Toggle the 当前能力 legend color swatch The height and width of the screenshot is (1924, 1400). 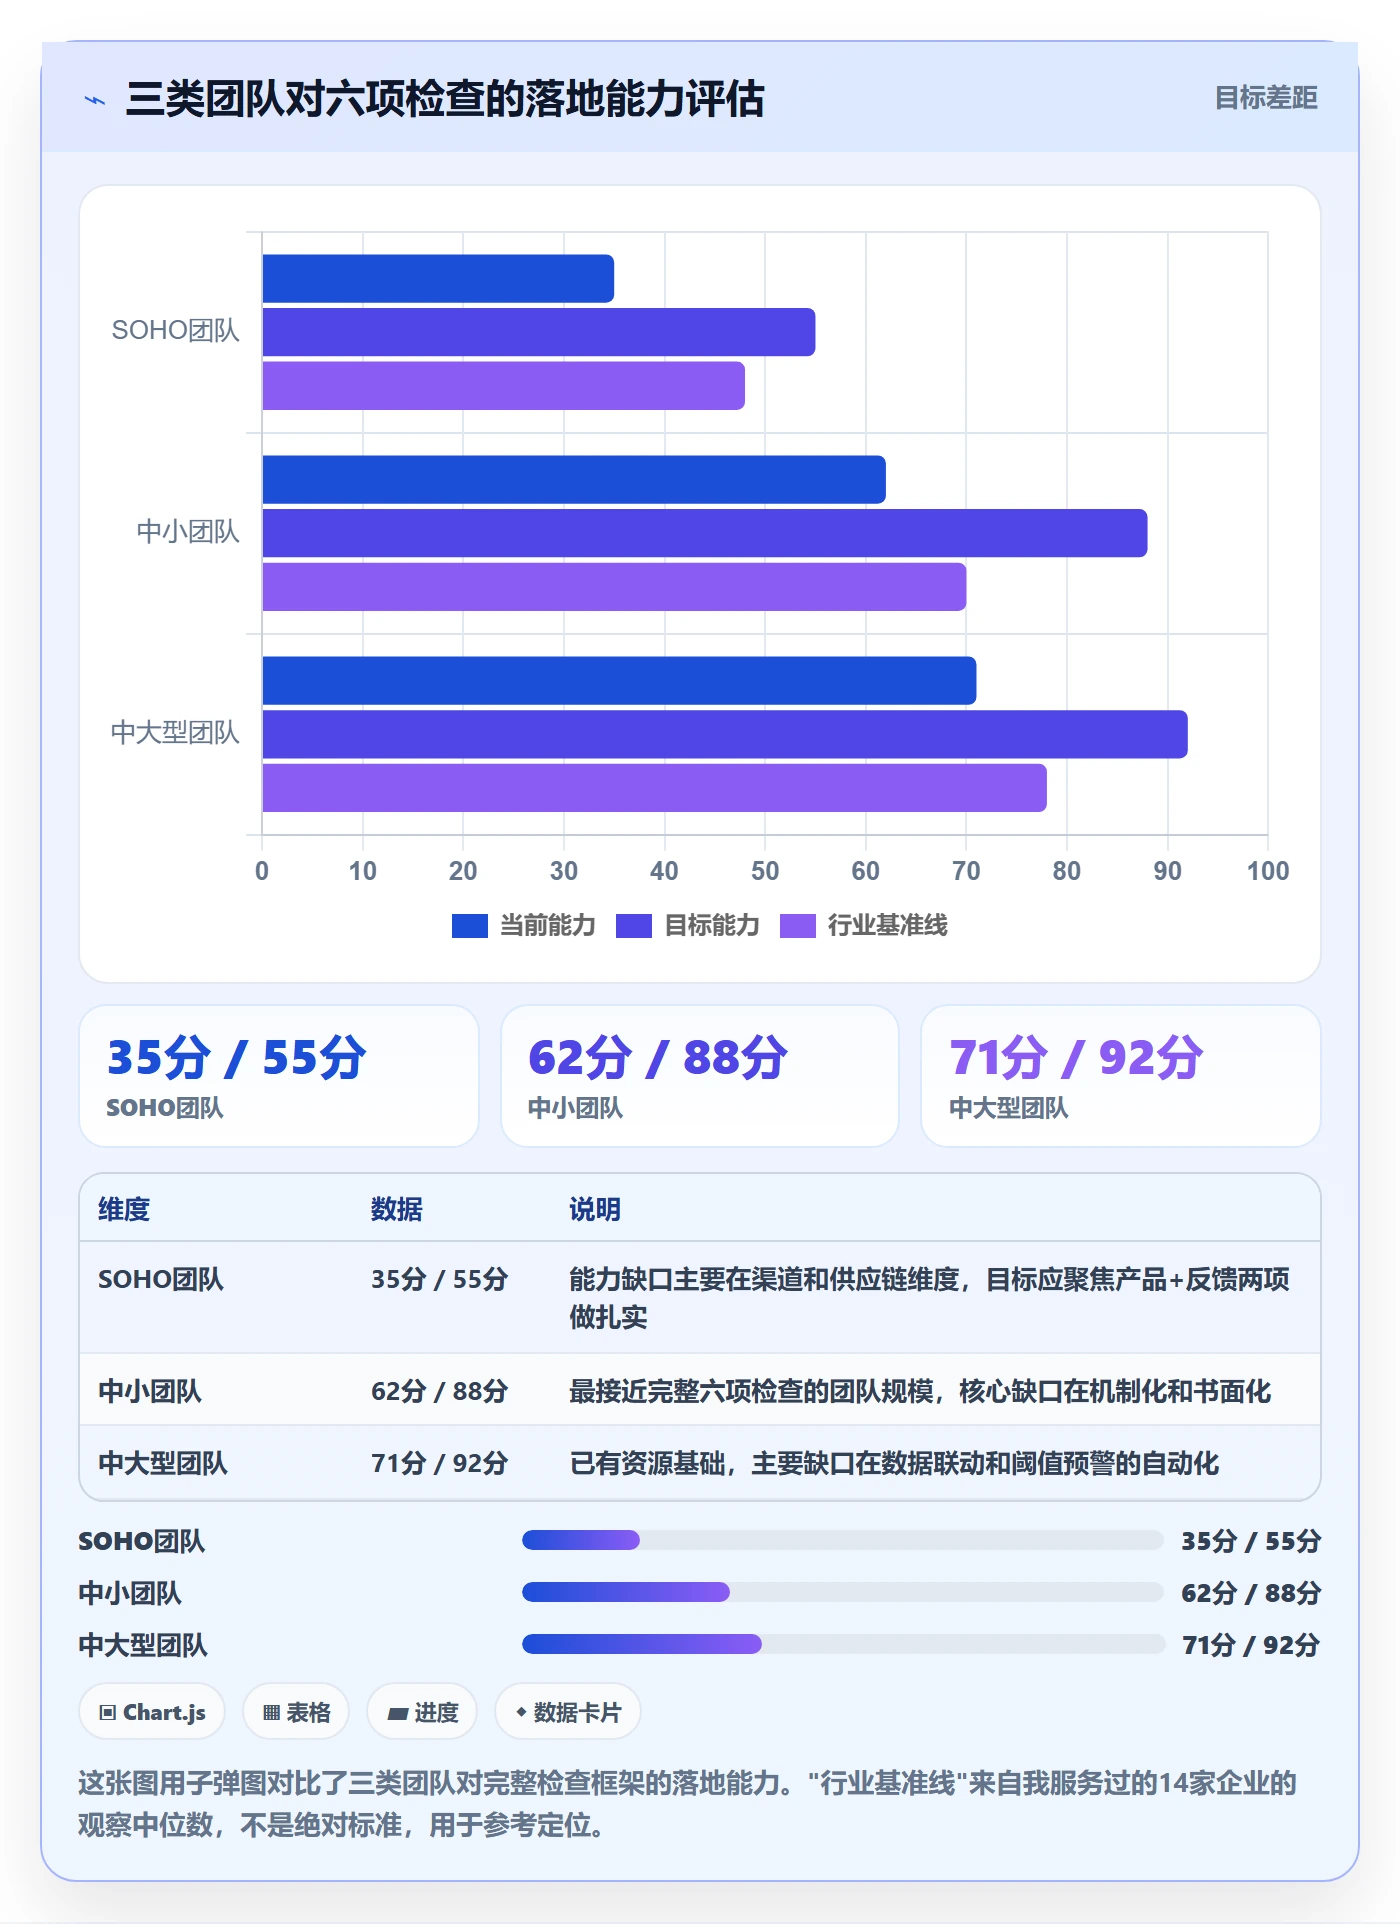pos(469,926)
